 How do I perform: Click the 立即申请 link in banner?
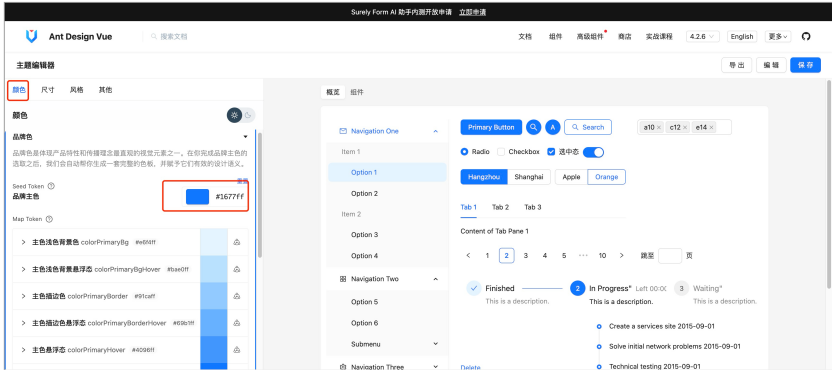click(473, 12)
